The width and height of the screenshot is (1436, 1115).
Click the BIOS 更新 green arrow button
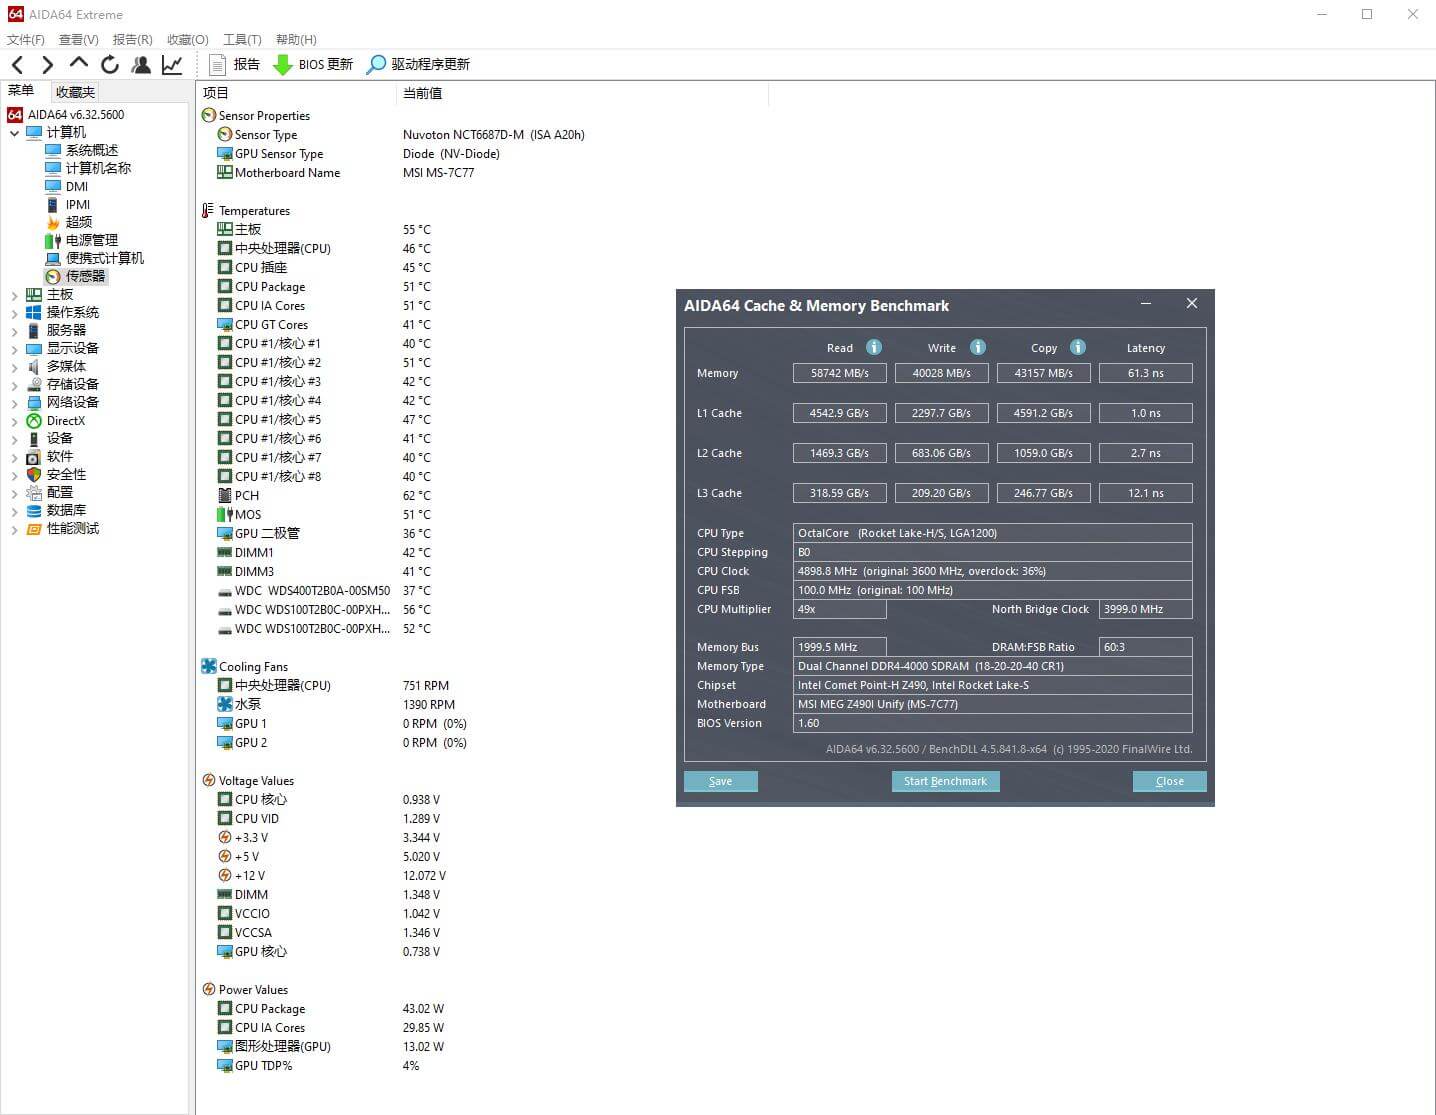[313, 65]
